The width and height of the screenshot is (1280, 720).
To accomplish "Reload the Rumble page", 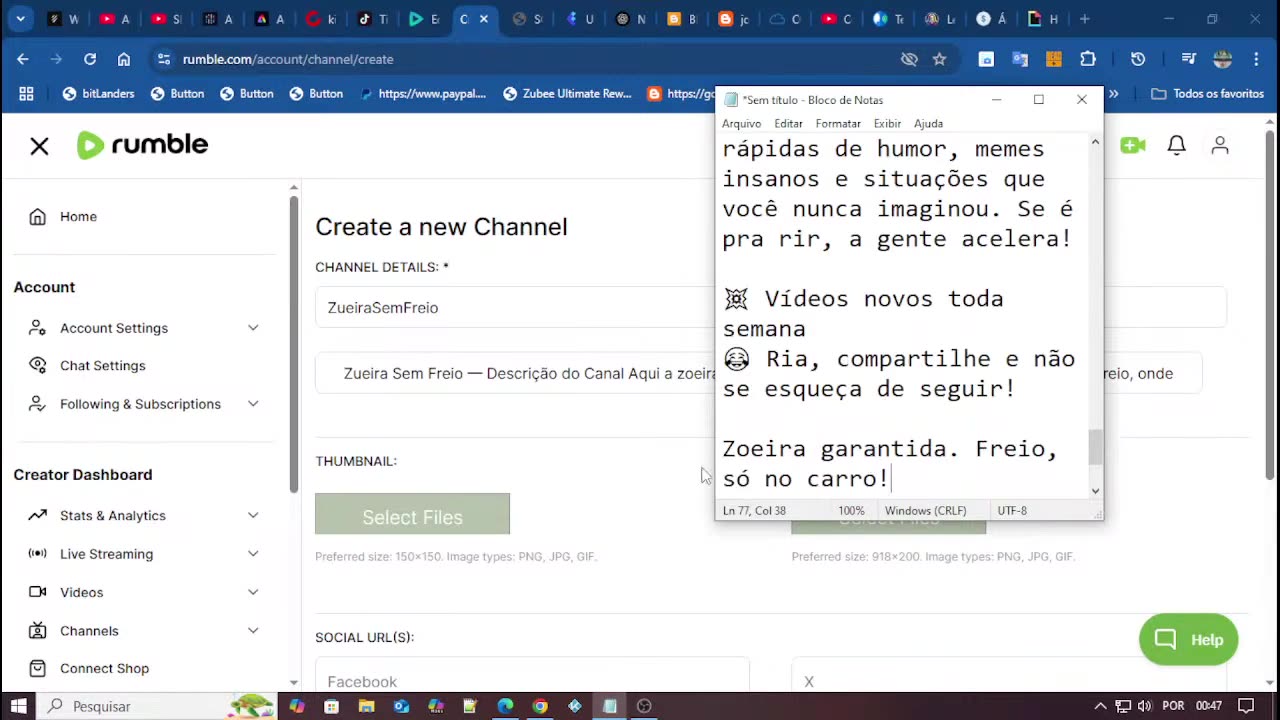I will pyautogui.click(x=90, y=59).
